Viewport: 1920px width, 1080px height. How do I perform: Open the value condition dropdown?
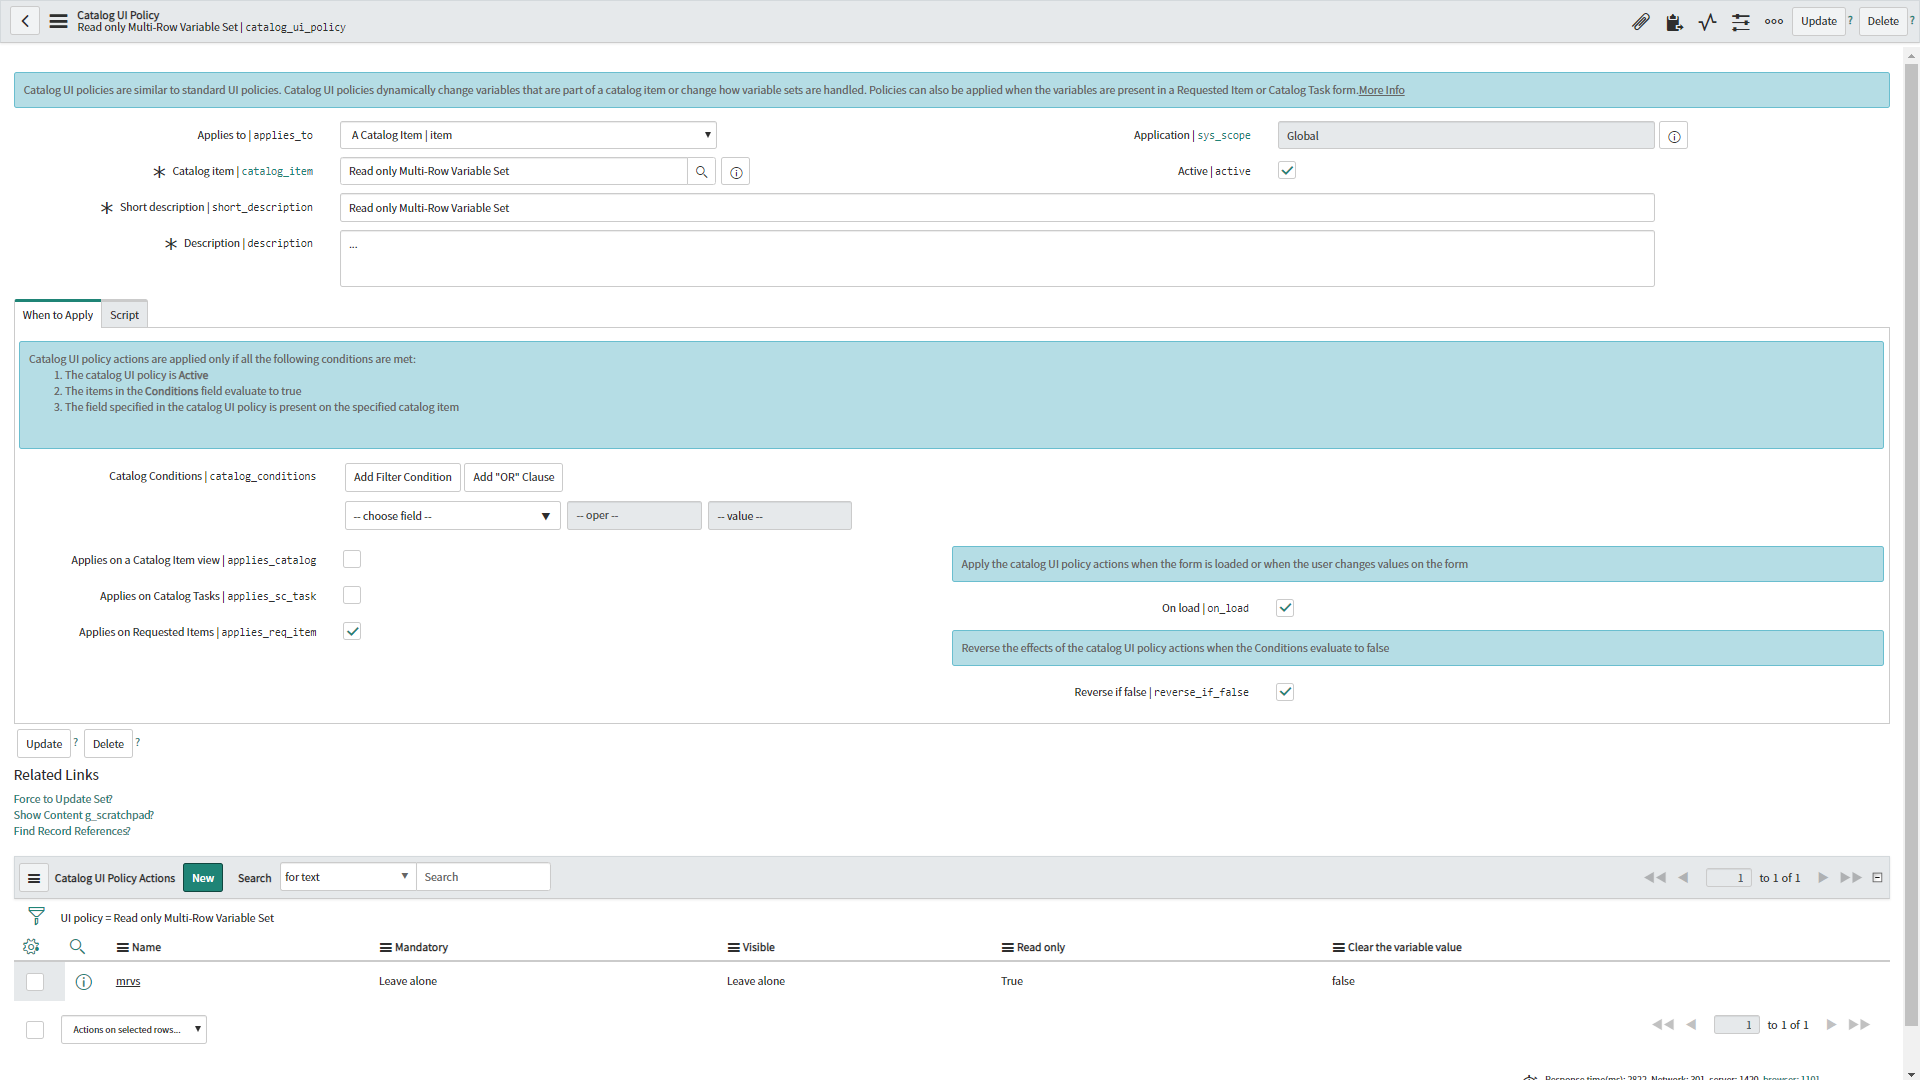point(780,516)
